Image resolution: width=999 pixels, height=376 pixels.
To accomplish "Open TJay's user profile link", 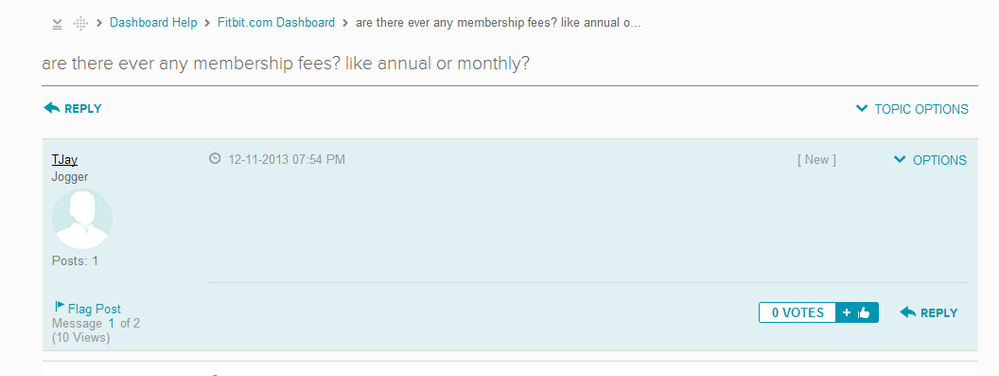I will pyautogui.click(x=64, y=159).
